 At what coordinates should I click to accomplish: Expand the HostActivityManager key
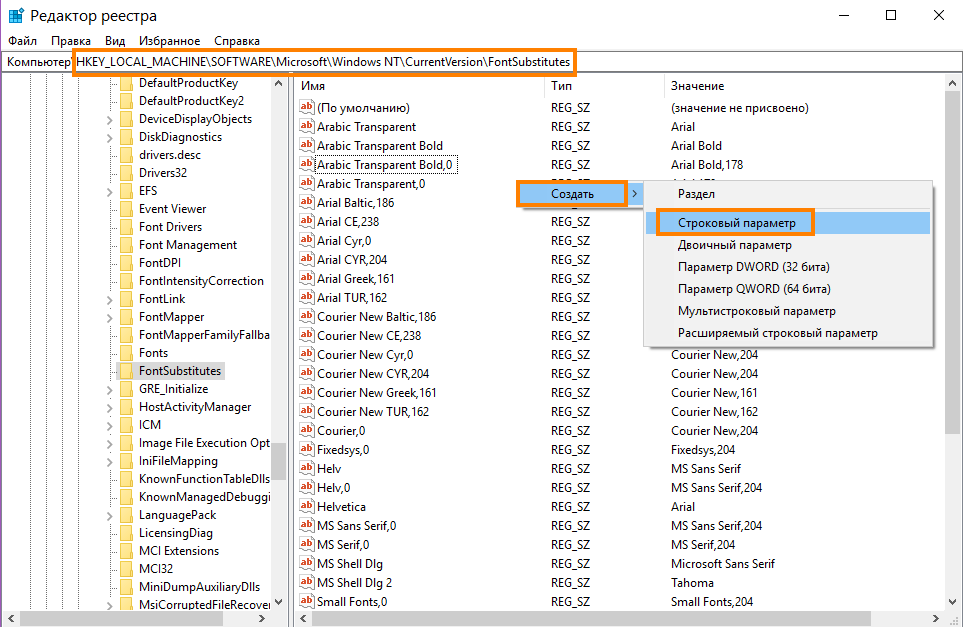(109, 408)
